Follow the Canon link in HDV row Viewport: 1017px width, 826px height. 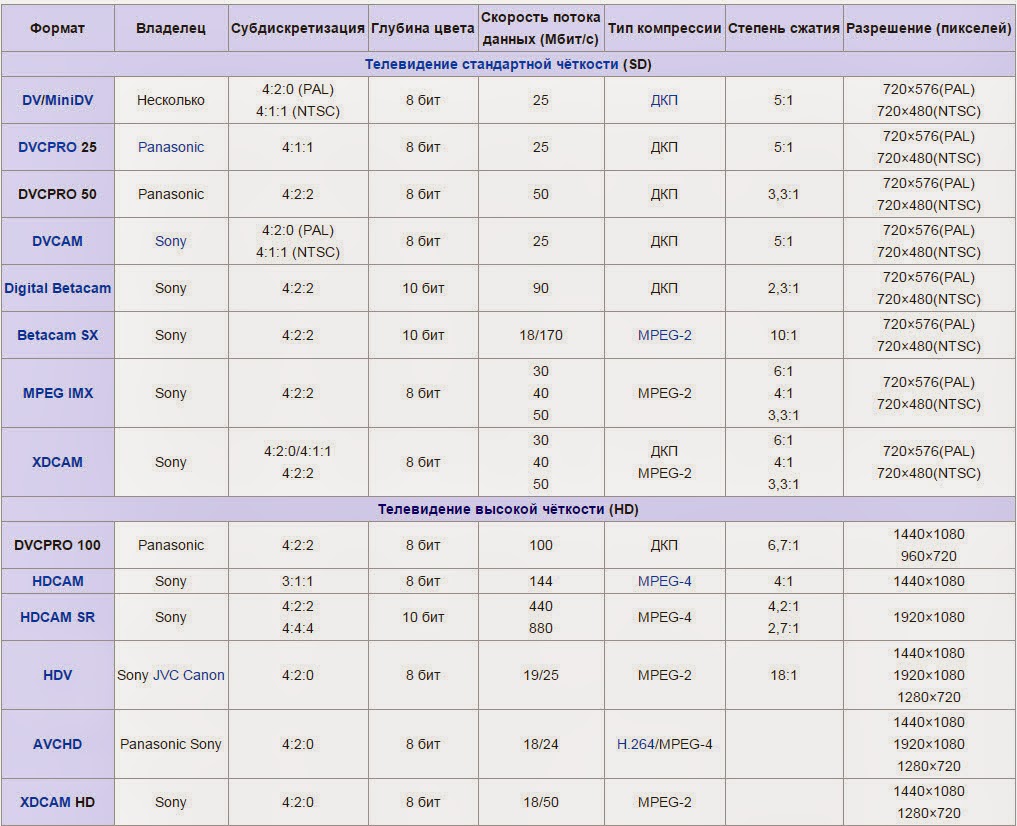click(202, 675)
